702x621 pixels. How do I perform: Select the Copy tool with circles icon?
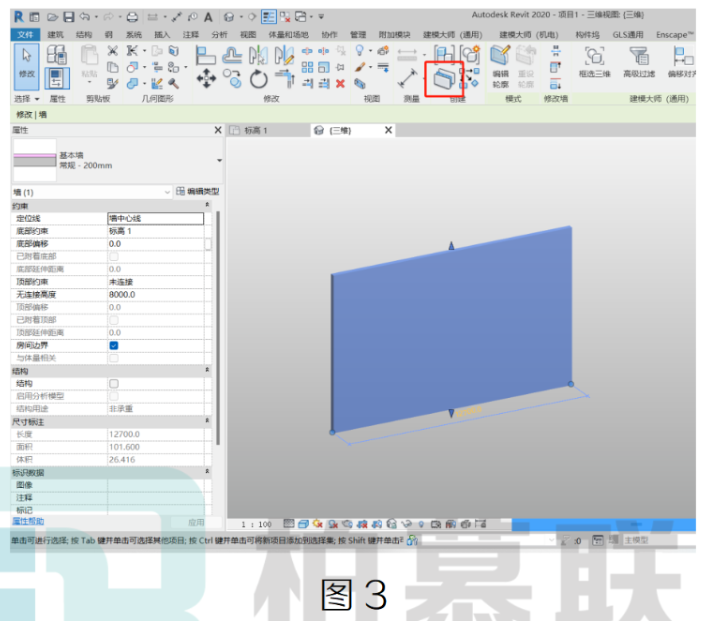[232, 79]
